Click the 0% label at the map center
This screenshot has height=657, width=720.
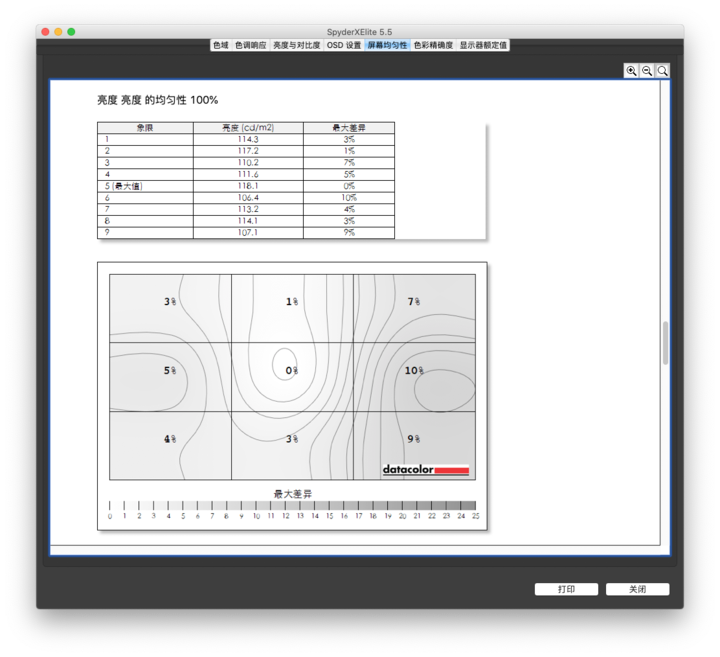(x=292, y=370)
